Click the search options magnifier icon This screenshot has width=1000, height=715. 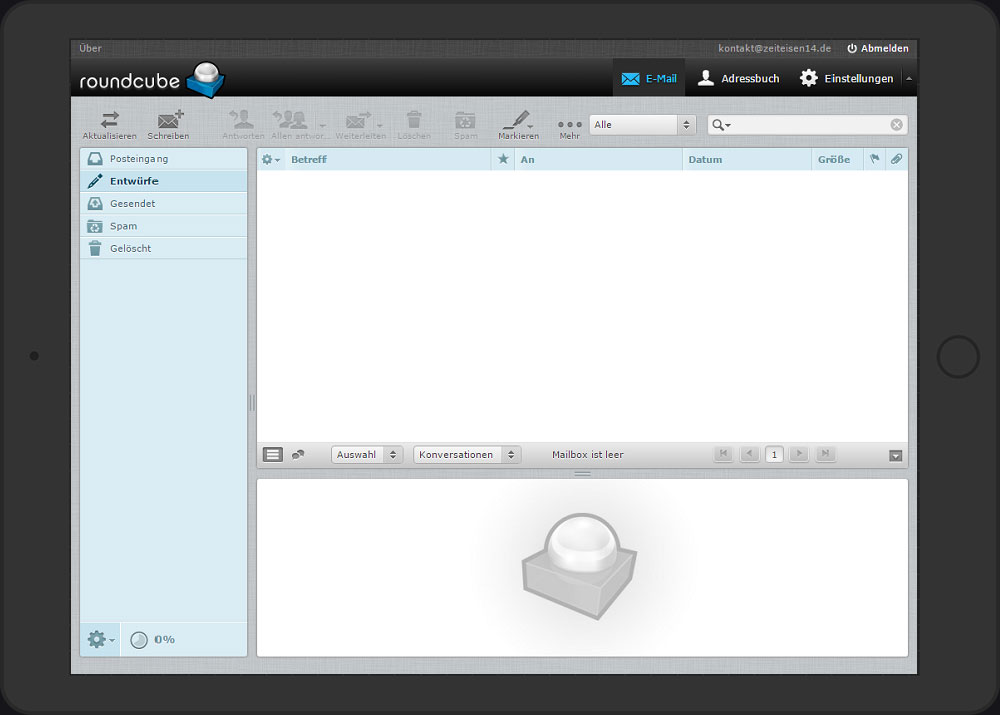[x=721, y=125]
